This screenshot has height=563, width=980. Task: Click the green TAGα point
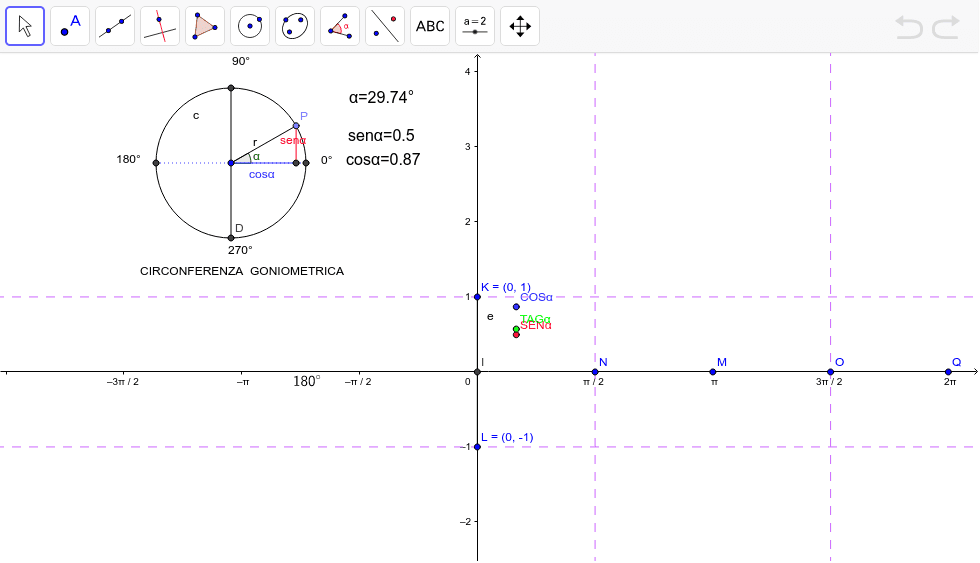[x=516, y=328]
